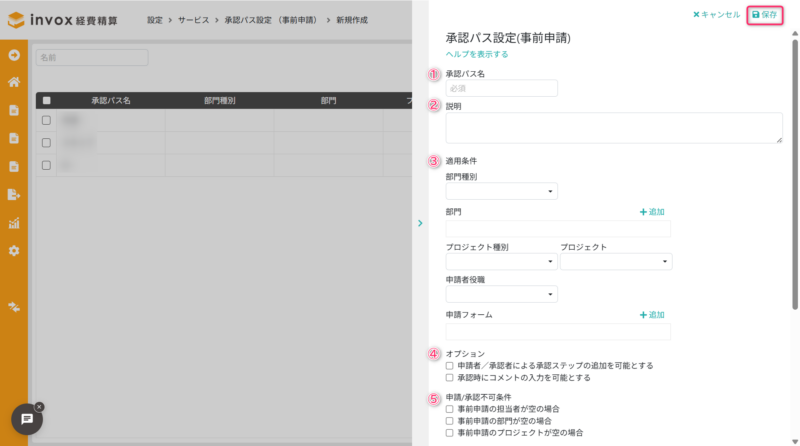
Task: Click 追加 next to 申請フォーム
Action: point(652,315)
